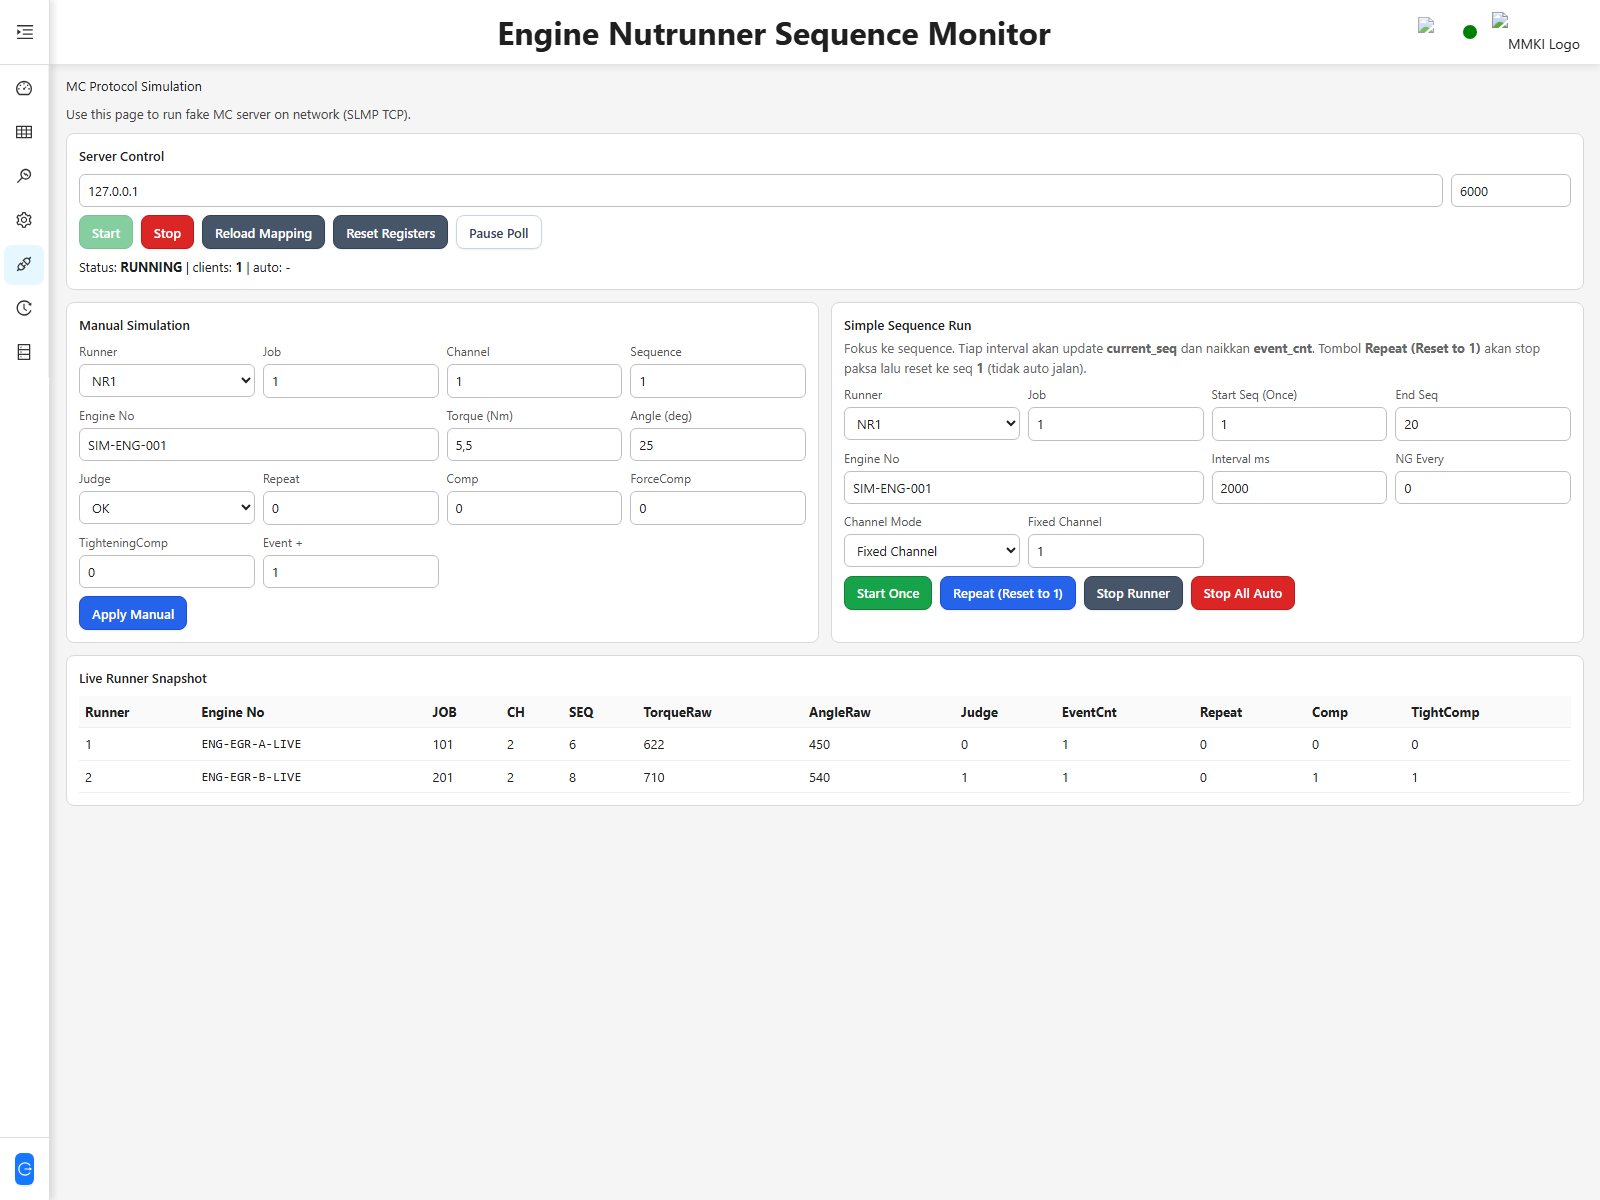Click the Repeat input field
Screen dimensions: 1600x1200
[x=350, y=508]
